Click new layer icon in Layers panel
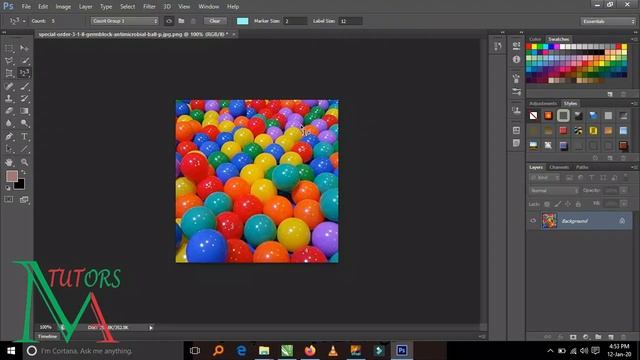Image resolution: width=640 pixels, height=360 pixels. tap(611, 337)
